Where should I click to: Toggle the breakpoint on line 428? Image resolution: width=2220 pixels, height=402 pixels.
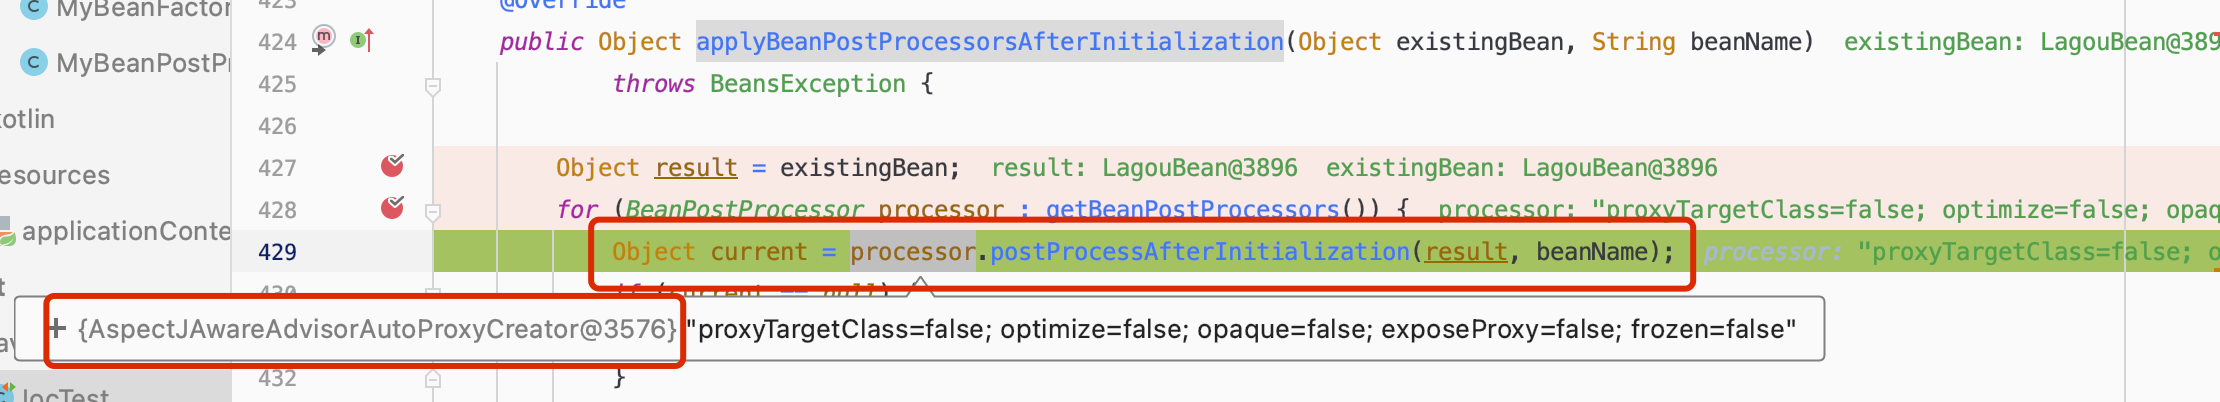392,208
